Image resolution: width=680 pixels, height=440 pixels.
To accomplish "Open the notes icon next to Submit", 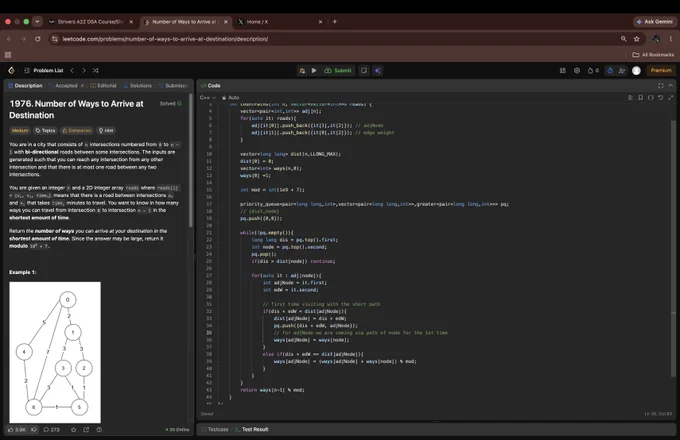I will coord(364,70).
